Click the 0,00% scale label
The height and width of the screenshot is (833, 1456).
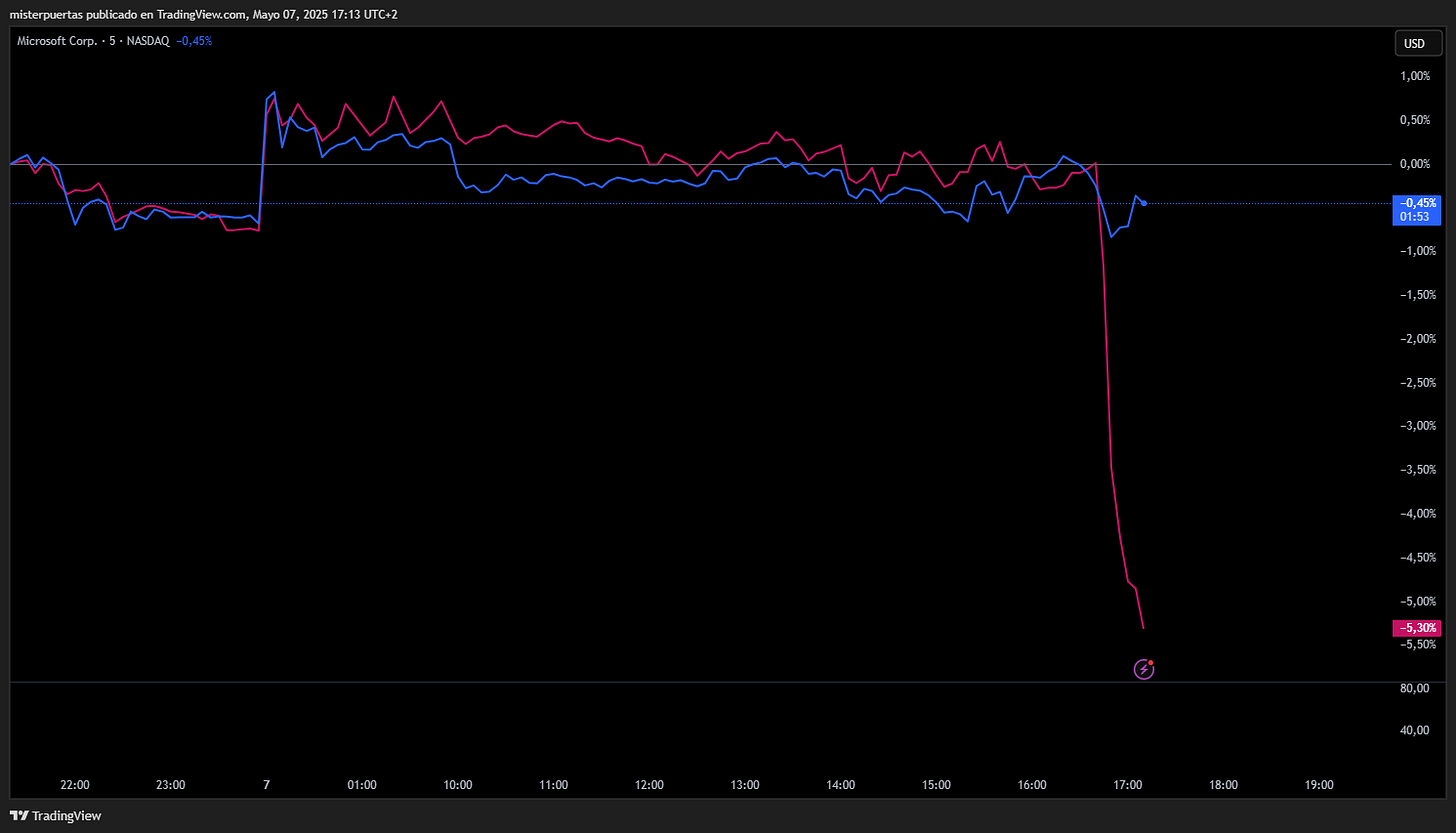click(x=1416, y=164)
